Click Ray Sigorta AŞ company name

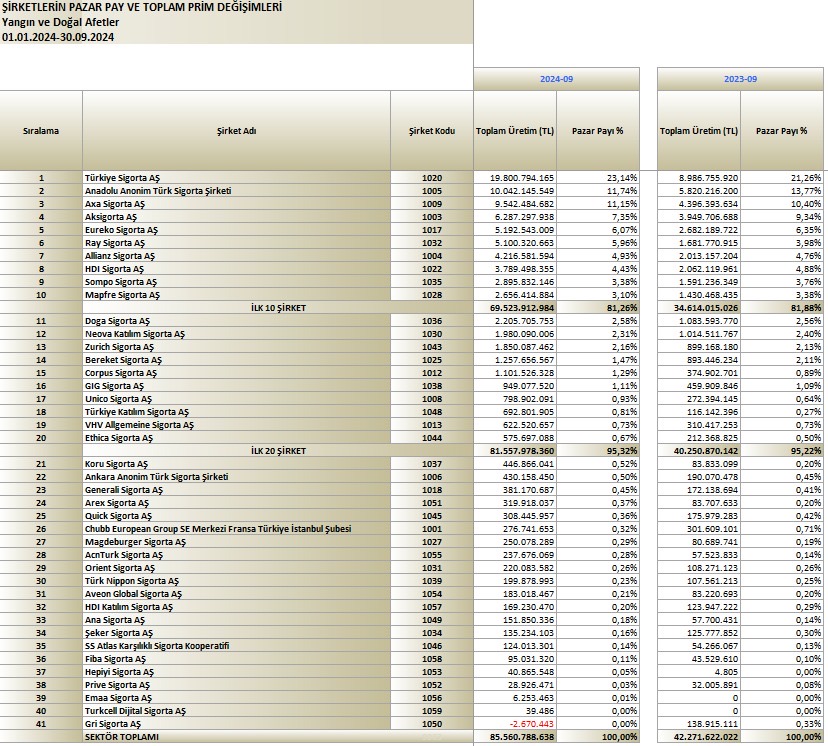point(236,243)
